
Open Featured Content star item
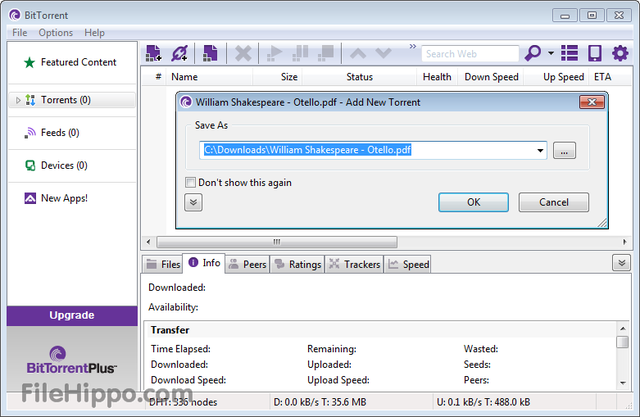point(70,62)
